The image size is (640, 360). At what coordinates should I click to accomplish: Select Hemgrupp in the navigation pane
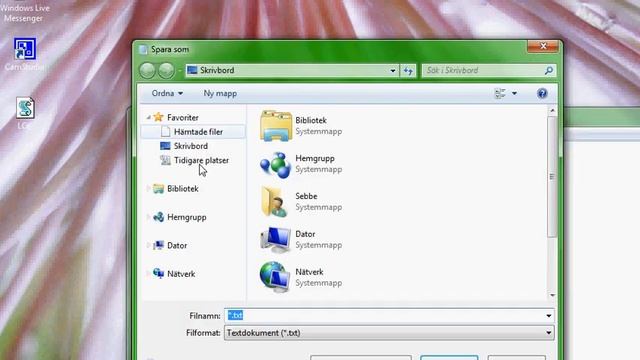(x=187, y=217)
